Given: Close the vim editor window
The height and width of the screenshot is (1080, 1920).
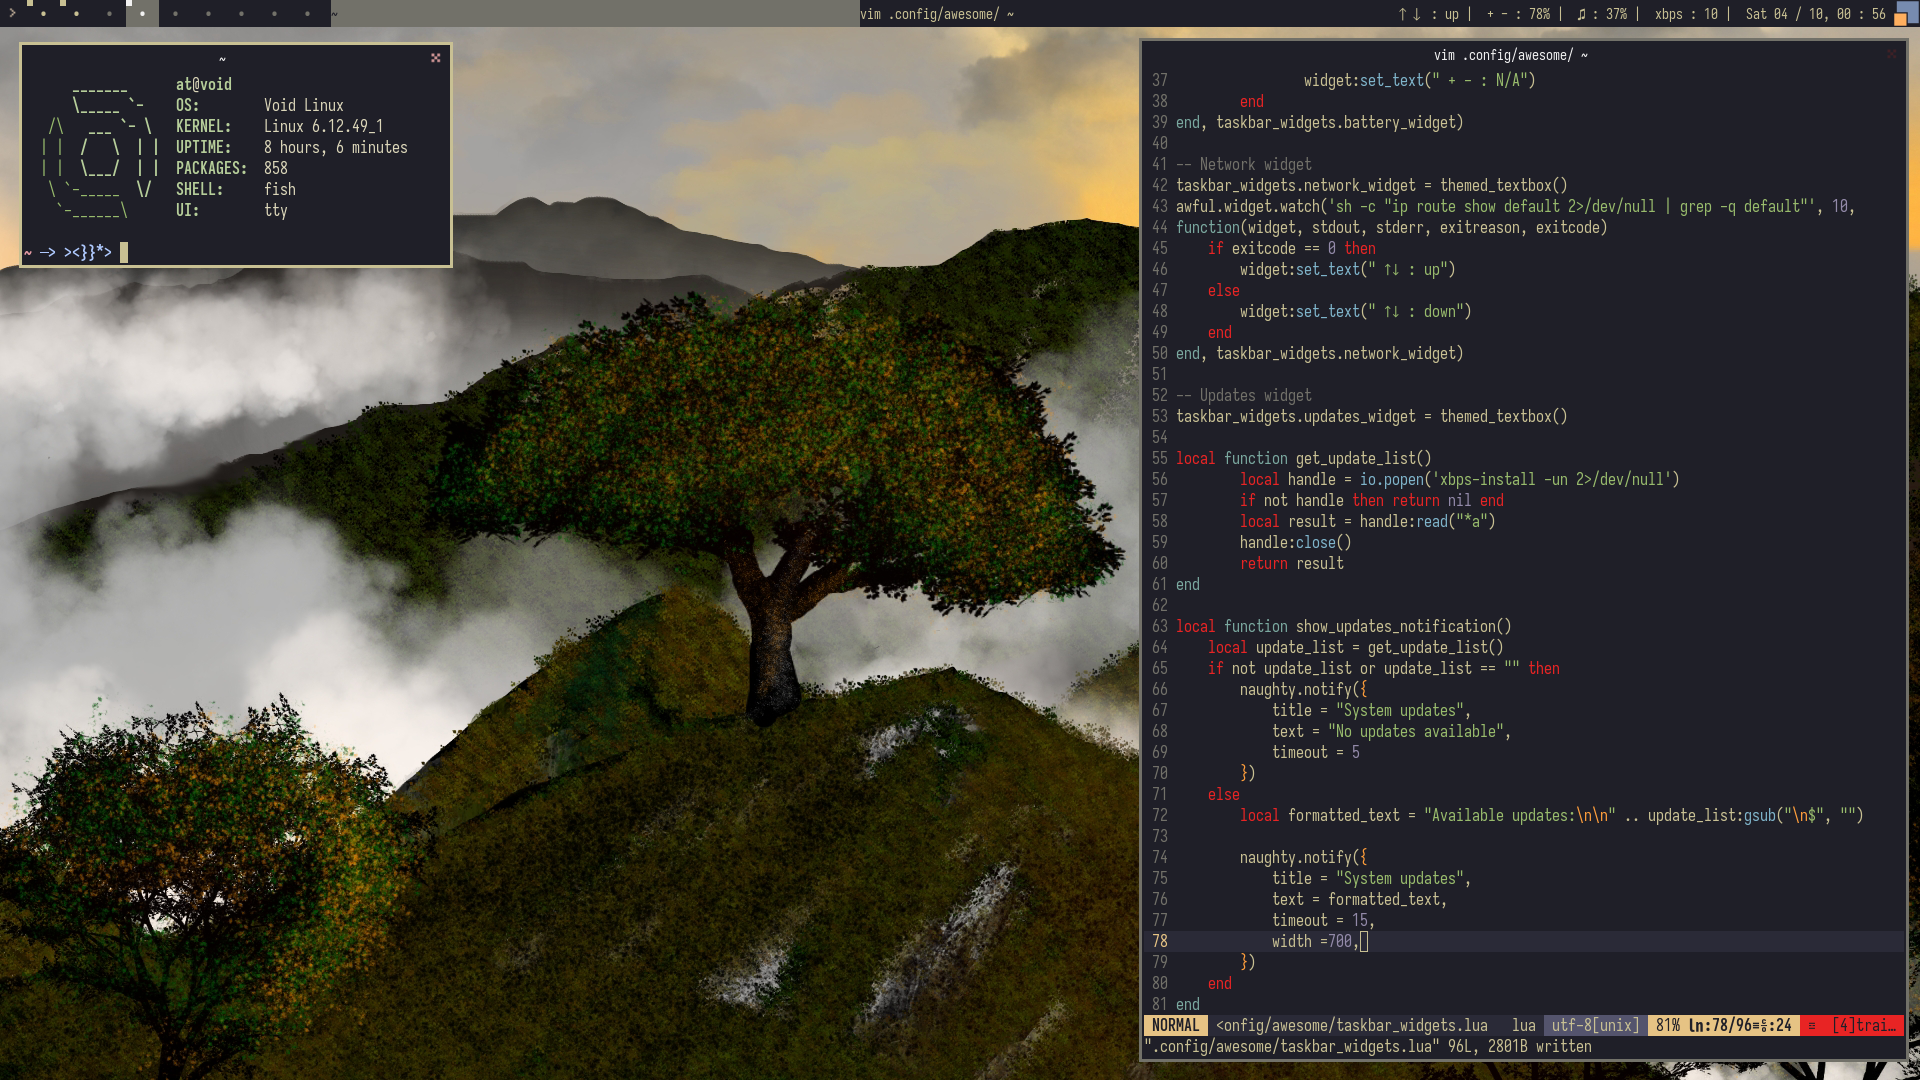Looking at the screenshot, I should click(x=1891, y=54).
